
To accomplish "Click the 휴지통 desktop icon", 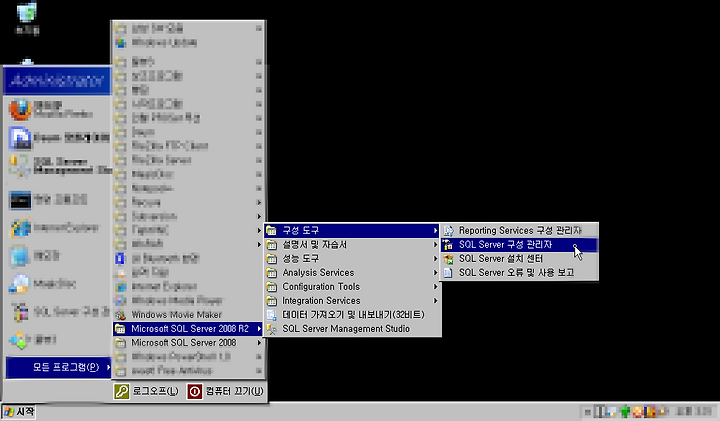I will point(27,18).
